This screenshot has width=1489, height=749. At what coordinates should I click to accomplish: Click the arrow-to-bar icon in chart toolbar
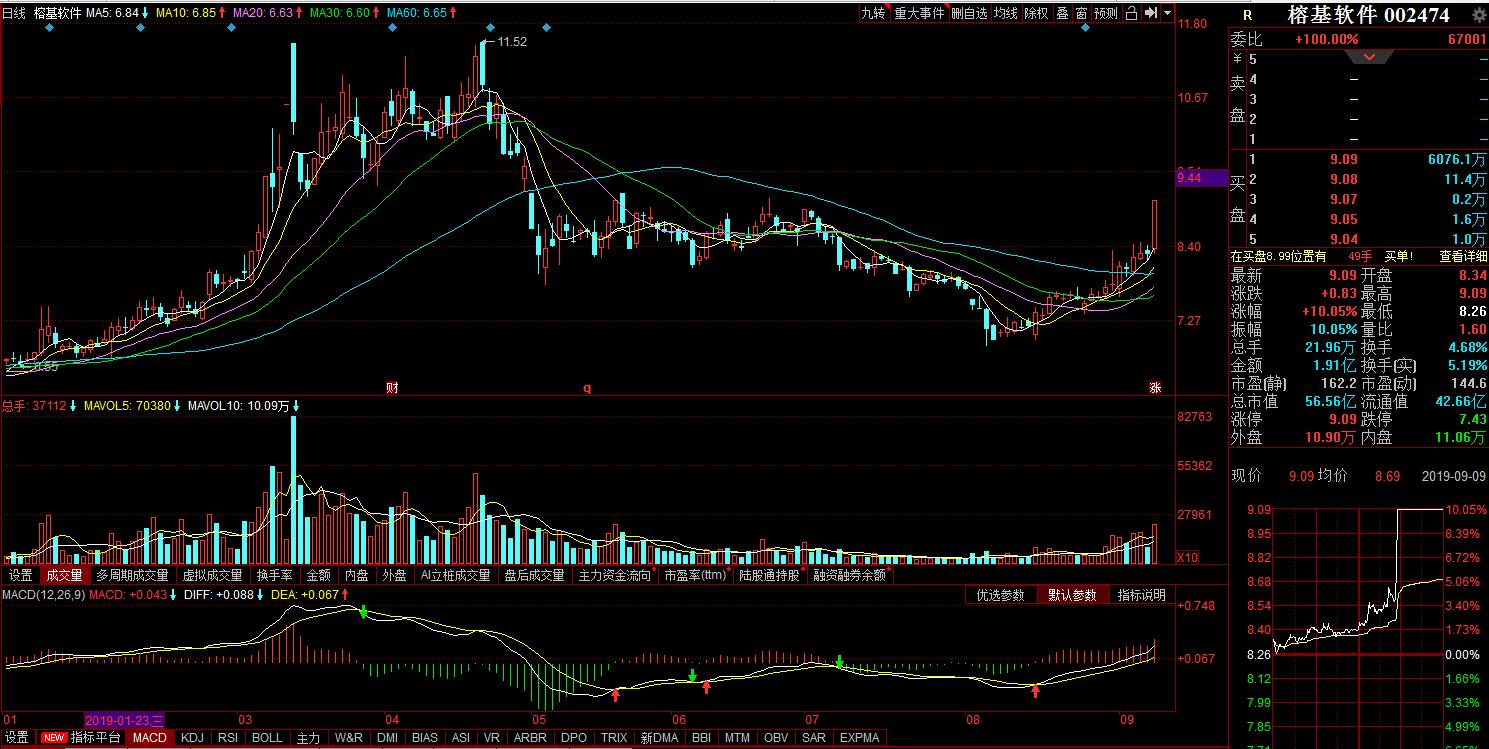[1151, 13]
